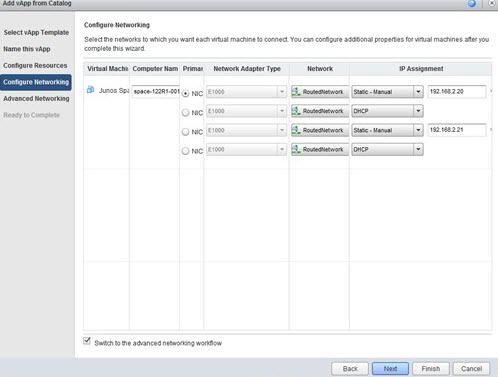Click IP address field 192.168.2.20
Viewport: 498px width, 377px height.
click(x=457, y=91)
